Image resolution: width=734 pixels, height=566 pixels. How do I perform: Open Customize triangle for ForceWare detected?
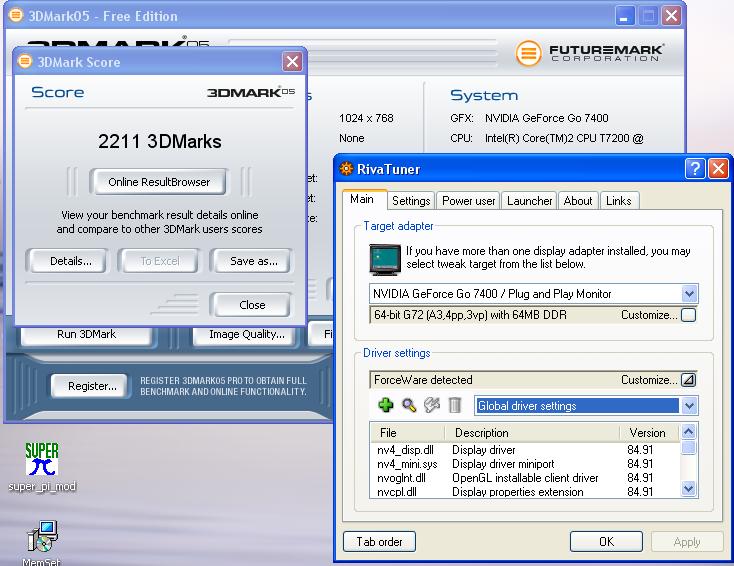[x=688, y=380]
